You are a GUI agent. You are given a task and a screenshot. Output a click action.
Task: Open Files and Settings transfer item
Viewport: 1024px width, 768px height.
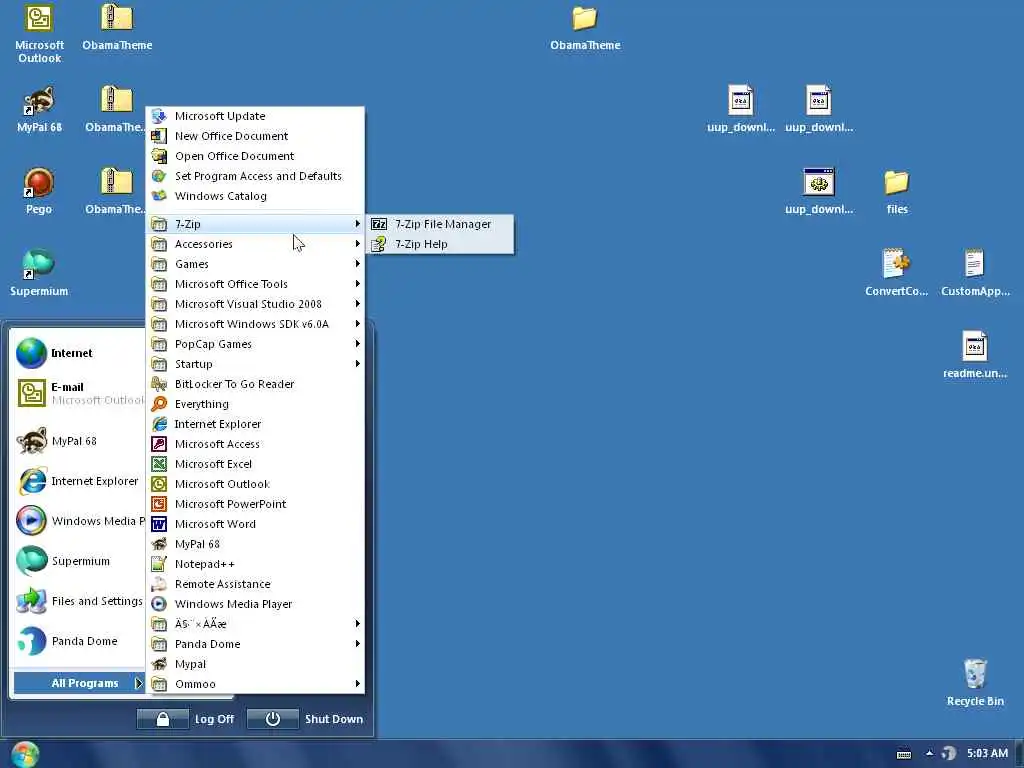[x=78, y=601]
